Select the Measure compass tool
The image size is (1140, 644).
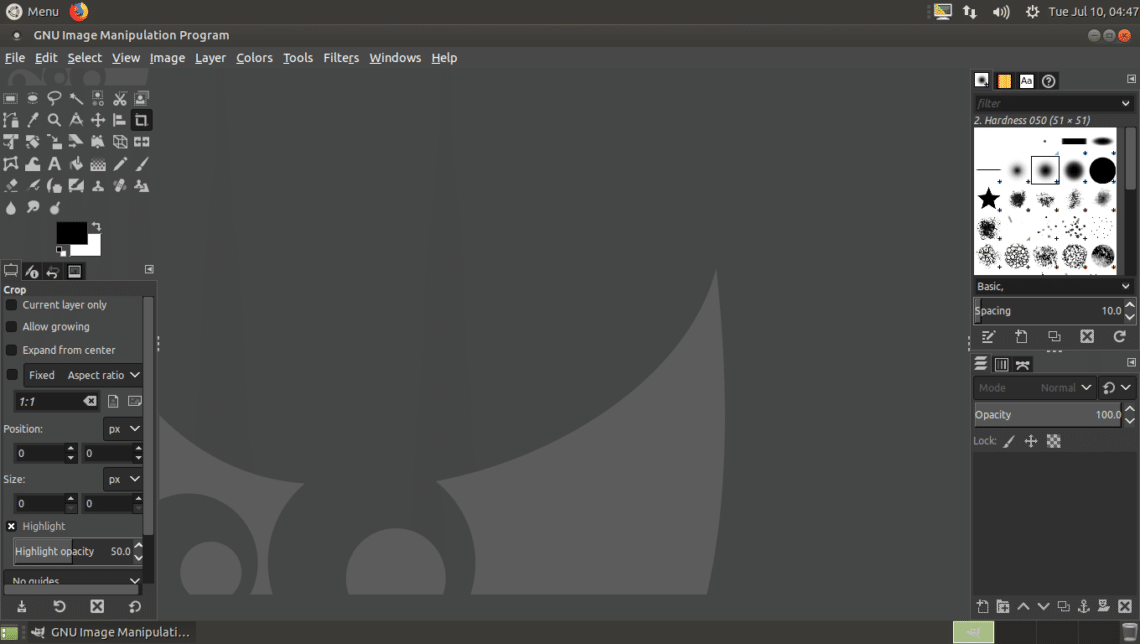coord(76,120)
